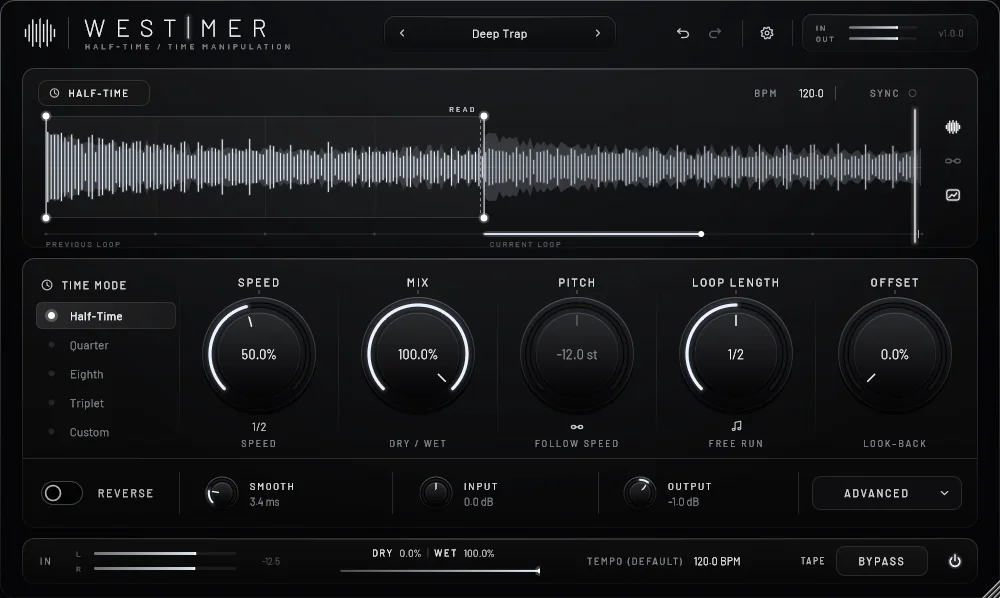Toggle the Sync indicator circle
This screenshot has width=1000, height=598.
(x=913, y=93)
